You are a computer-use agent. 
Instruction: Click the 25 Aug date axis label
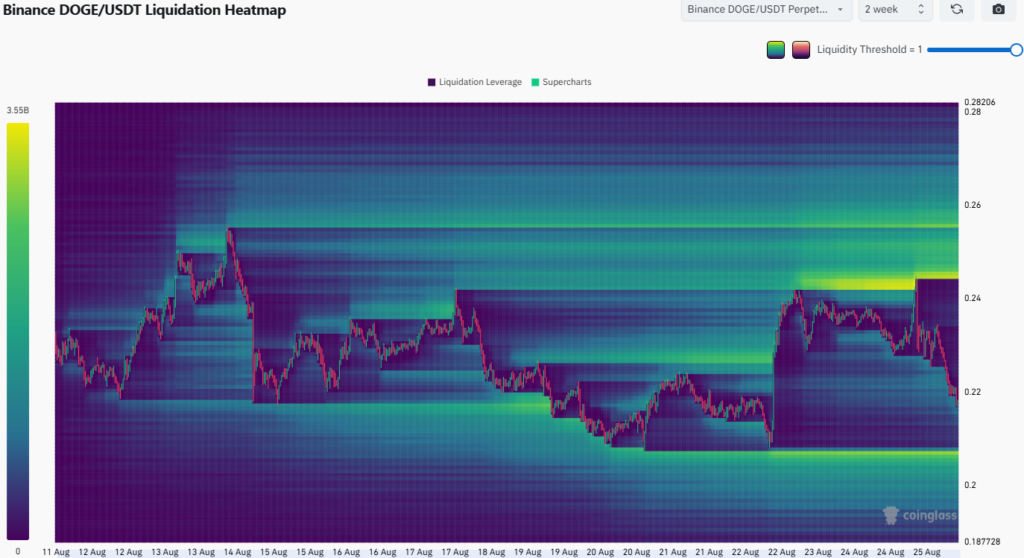tap(926, 551)
